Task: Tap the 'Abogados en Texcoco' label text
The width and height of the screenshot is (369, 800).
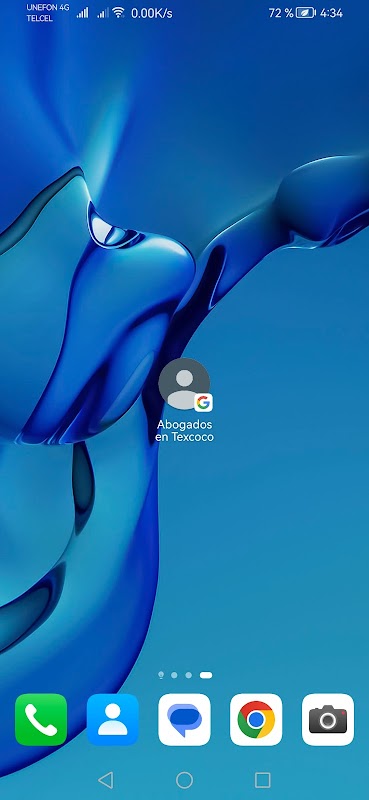Action: pos(184,431)
